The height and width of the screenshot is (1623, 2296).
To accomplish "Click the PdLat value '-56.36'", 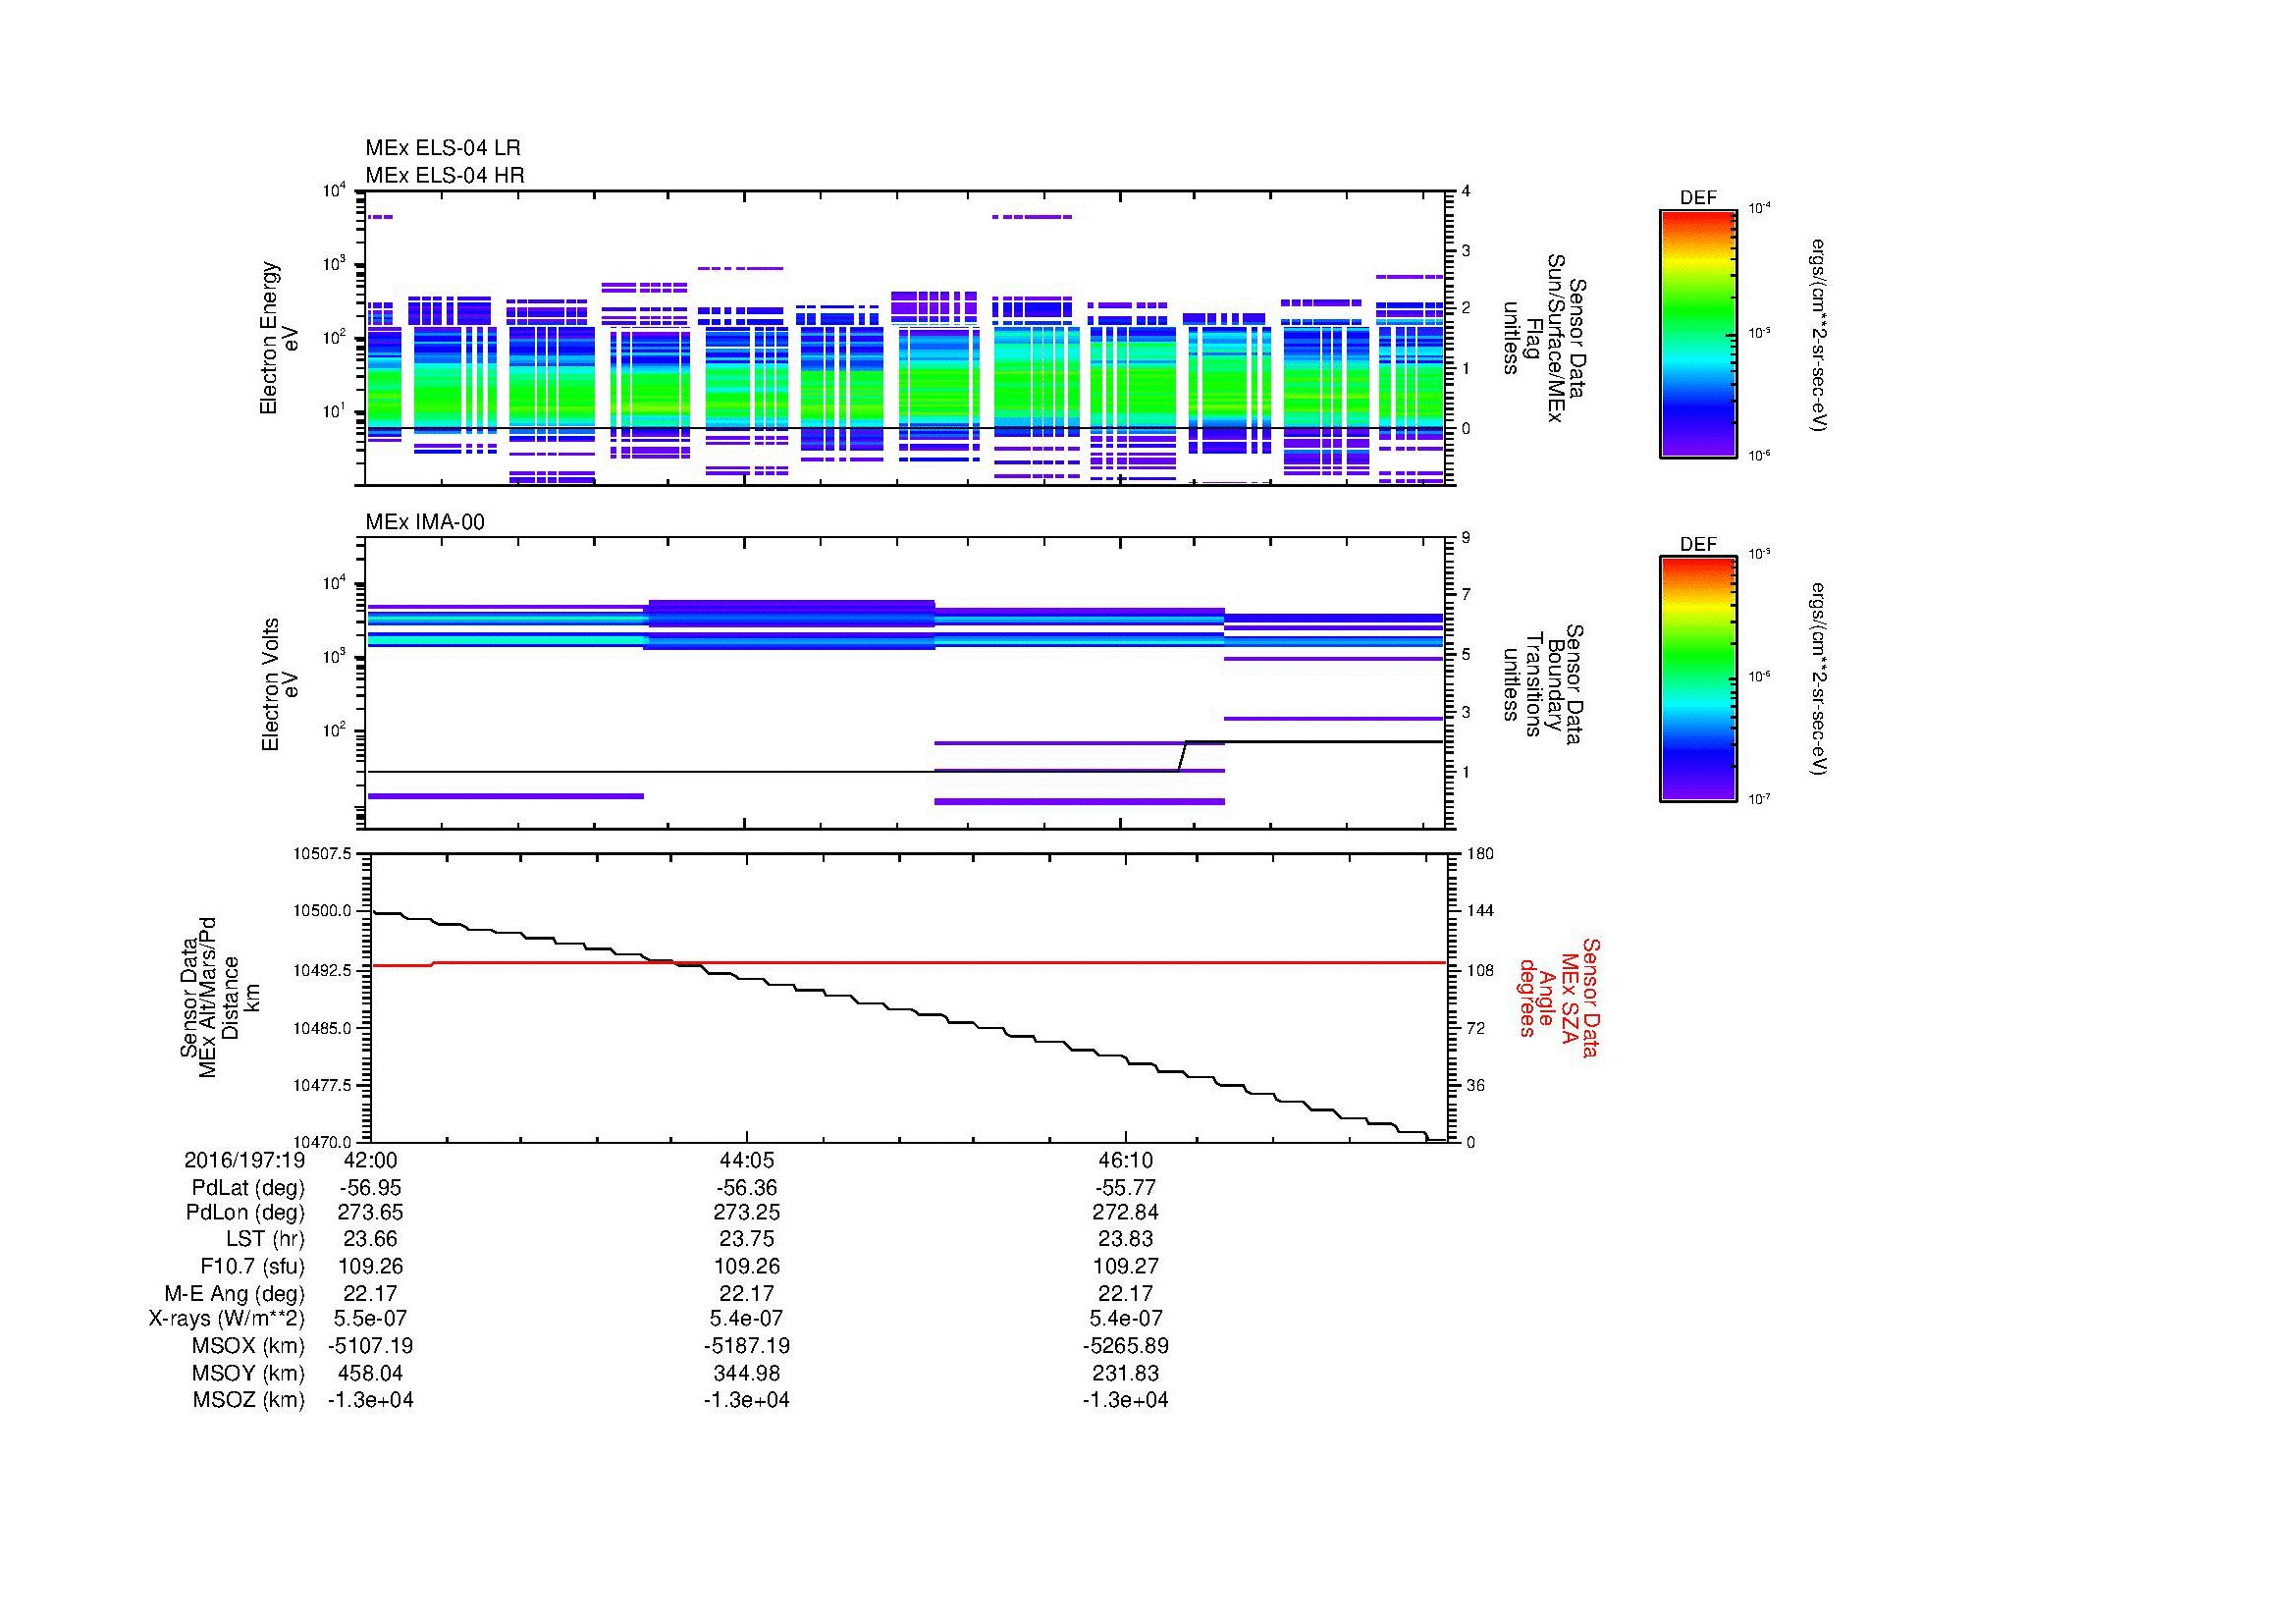I will [x=747, y=1188].
